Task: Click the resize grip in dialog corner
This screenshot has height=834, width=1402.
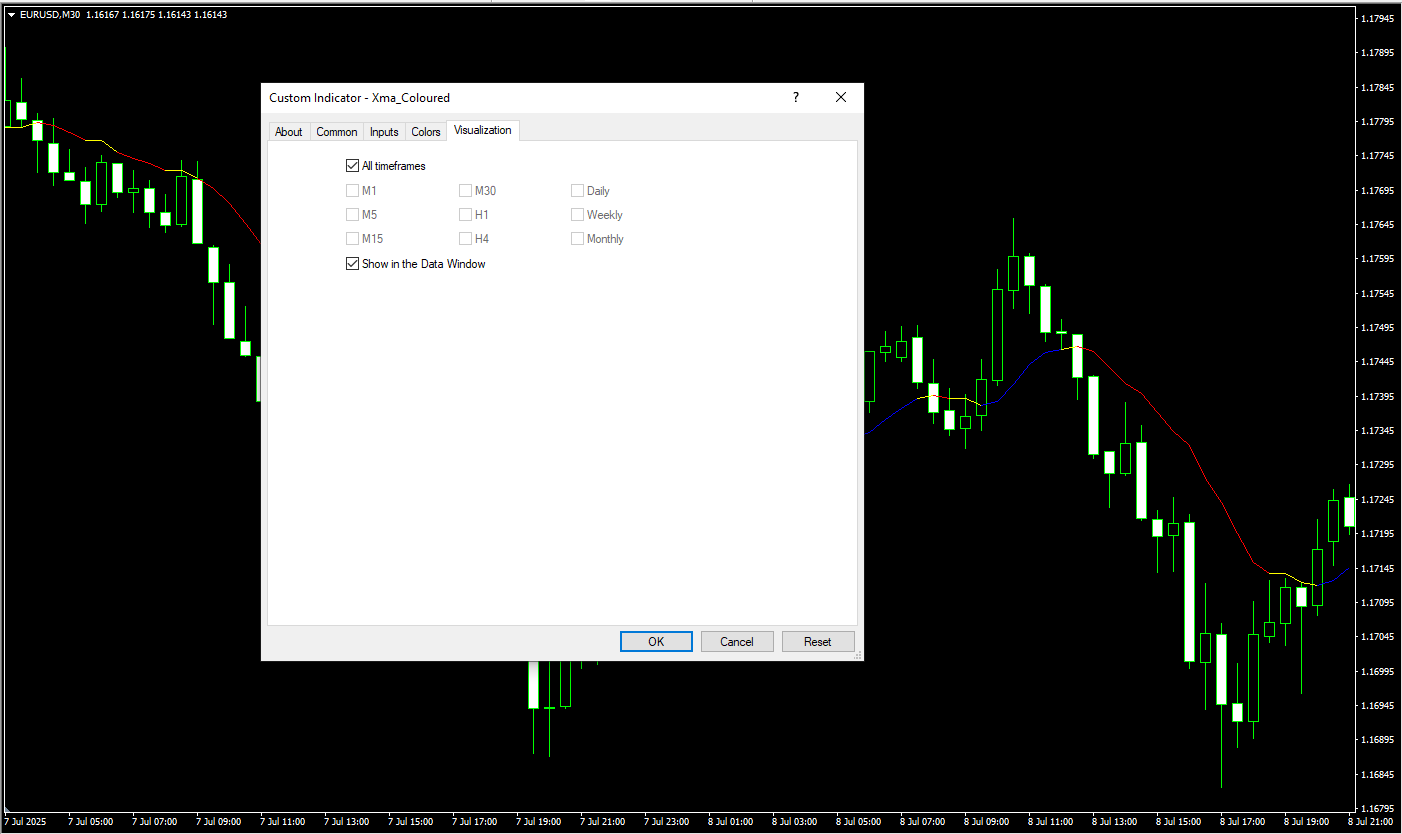Action: 857,655
